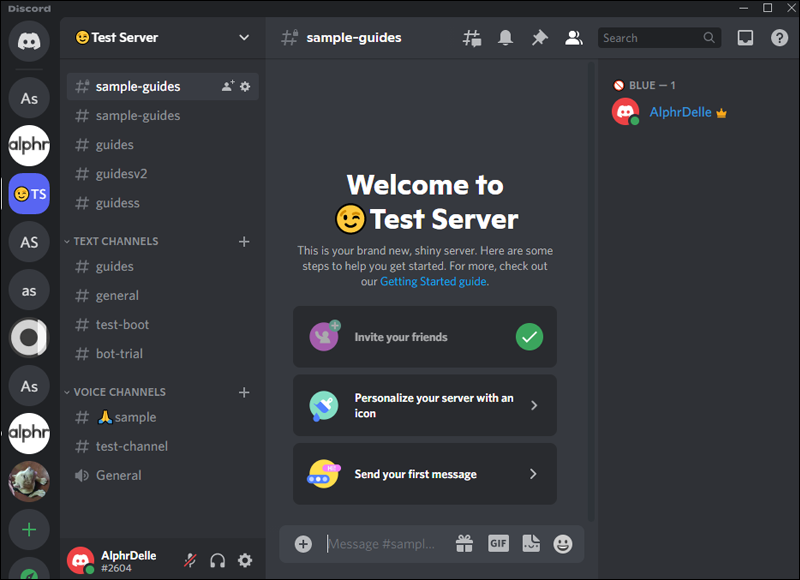Open the bot-trial channel
The width and height of the screenshot is (800, 580).
[x=162, y=354]
